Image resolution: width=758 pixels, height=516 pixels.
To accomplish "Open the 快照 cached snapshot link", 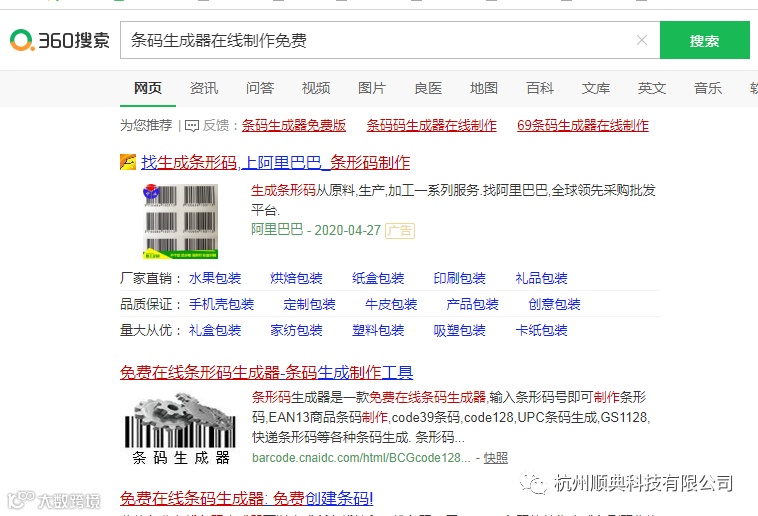I will click(x=496, y=457).
